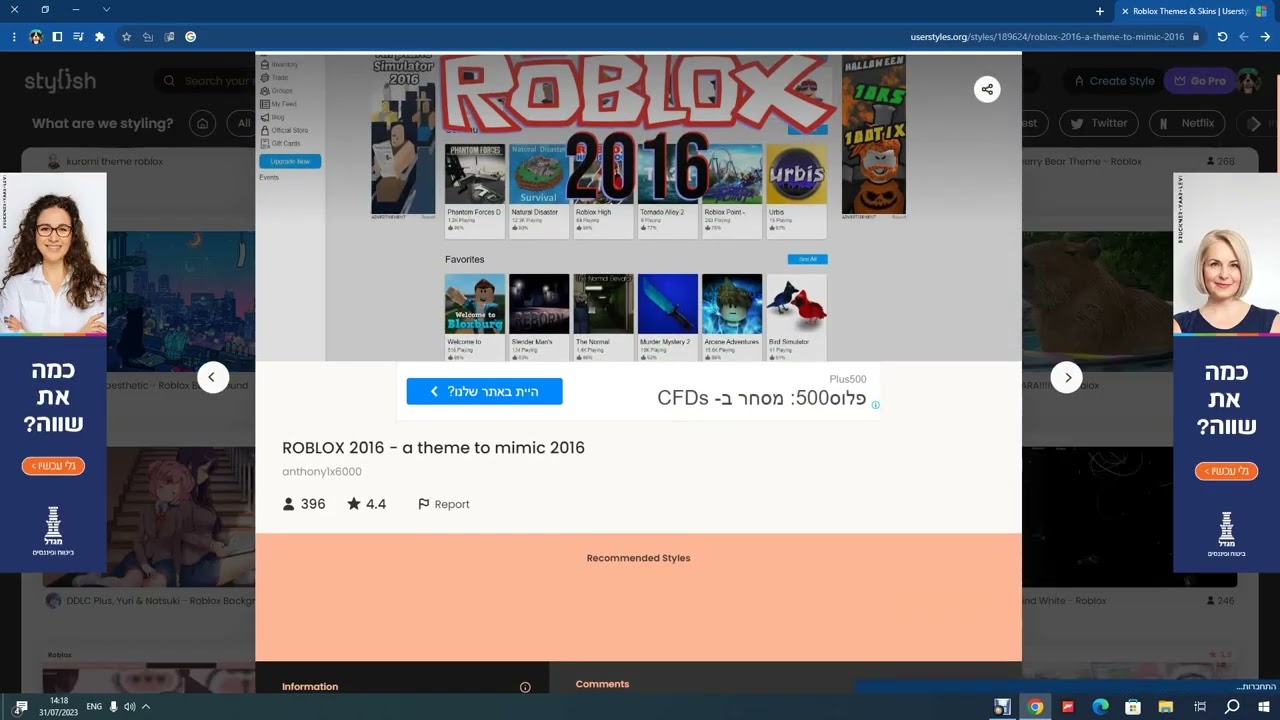Click the right side ad orange button
Viewport: 1280px width, 720px height.
tap(1226, 471)
